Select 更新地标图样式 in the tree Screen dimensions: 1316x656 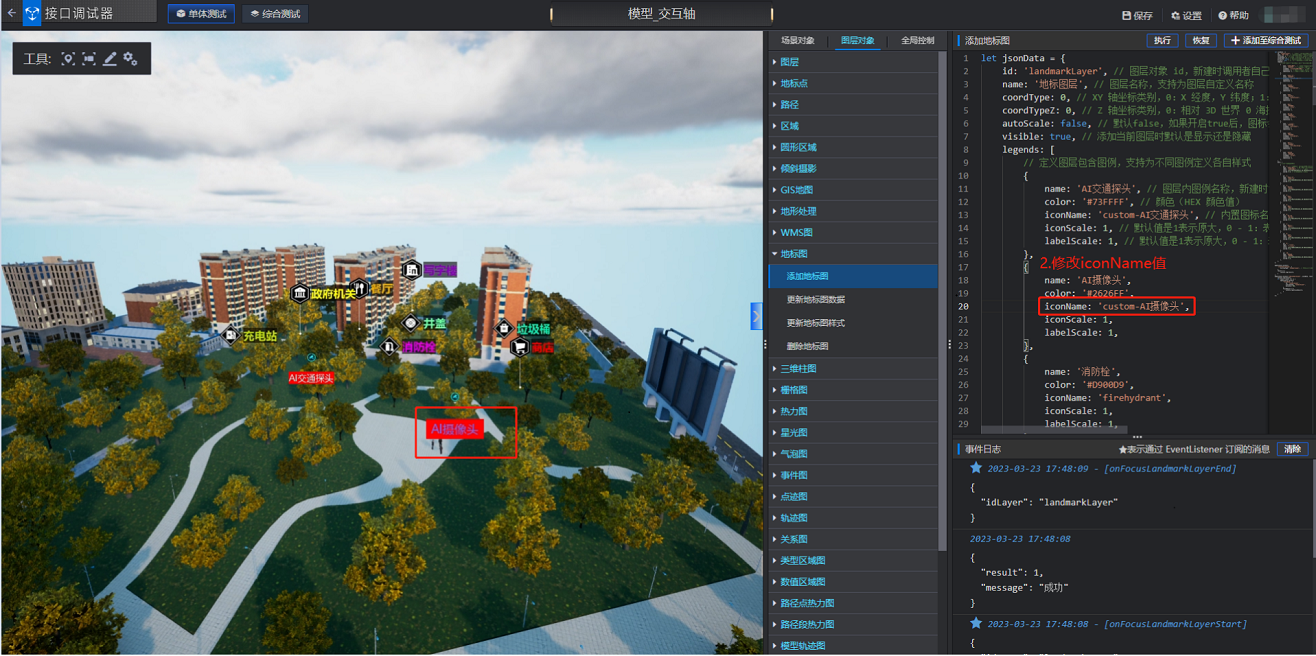(x=815, y=323)
